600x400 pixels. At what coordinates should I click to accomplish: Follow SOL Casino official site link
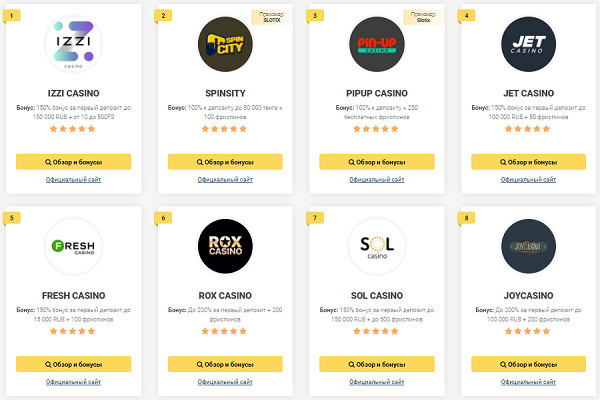377,381
